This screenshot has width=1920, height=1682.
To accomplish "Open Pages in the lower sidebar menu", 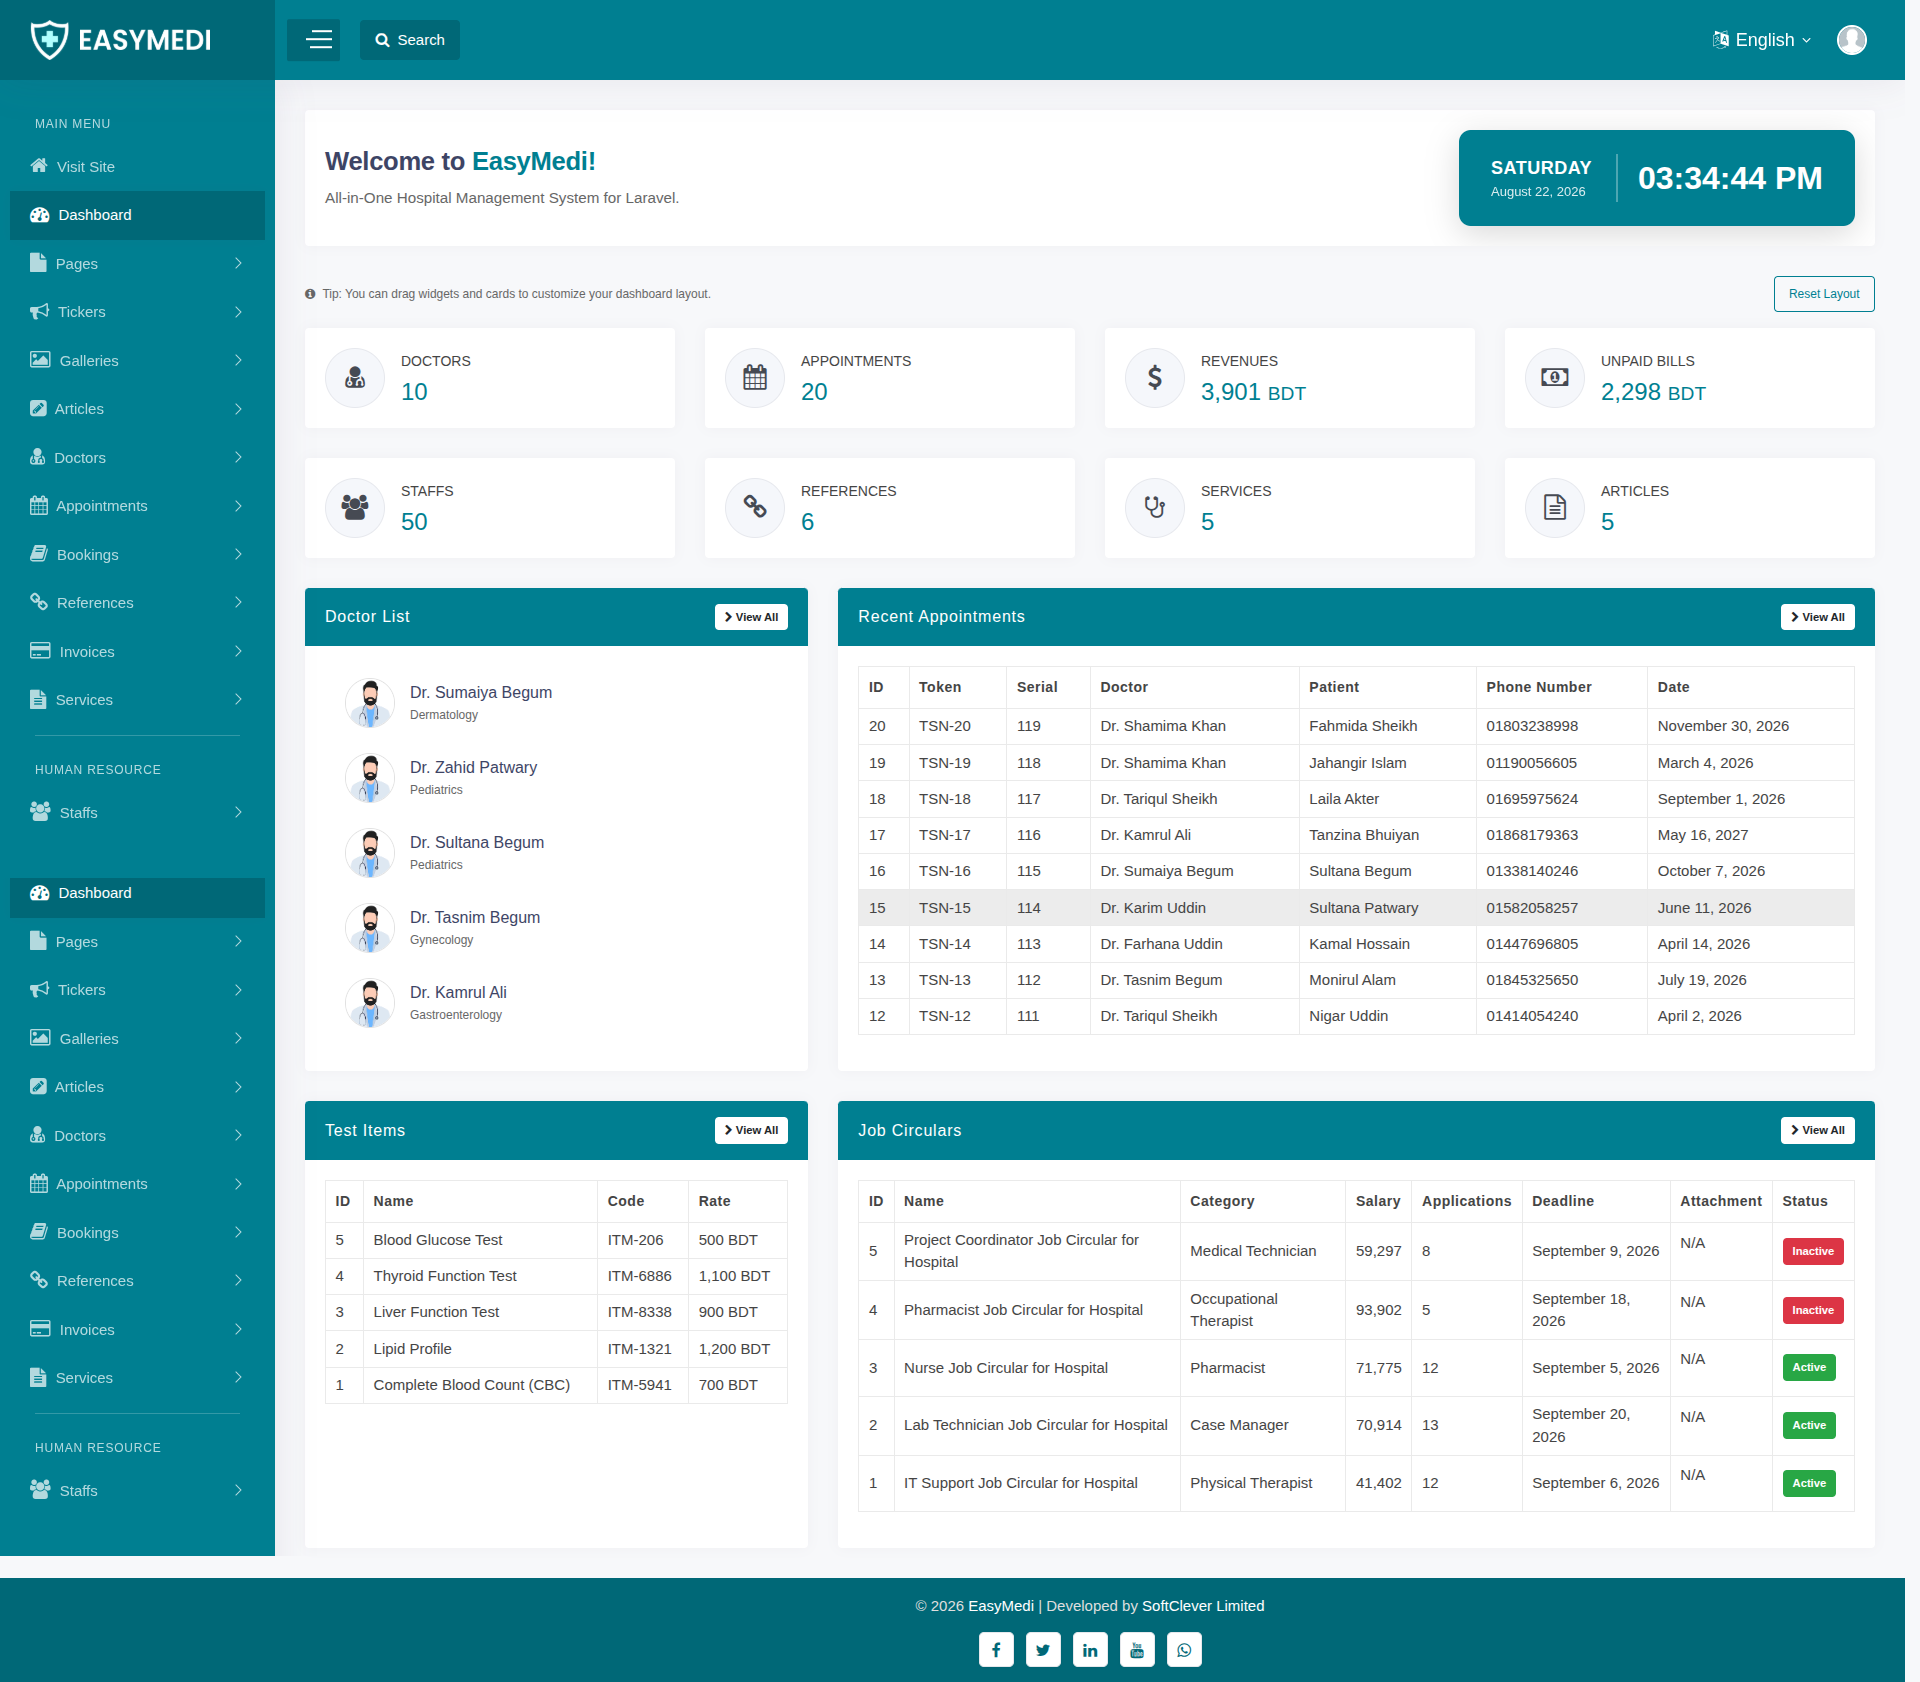I will click(x=137, y=942).
